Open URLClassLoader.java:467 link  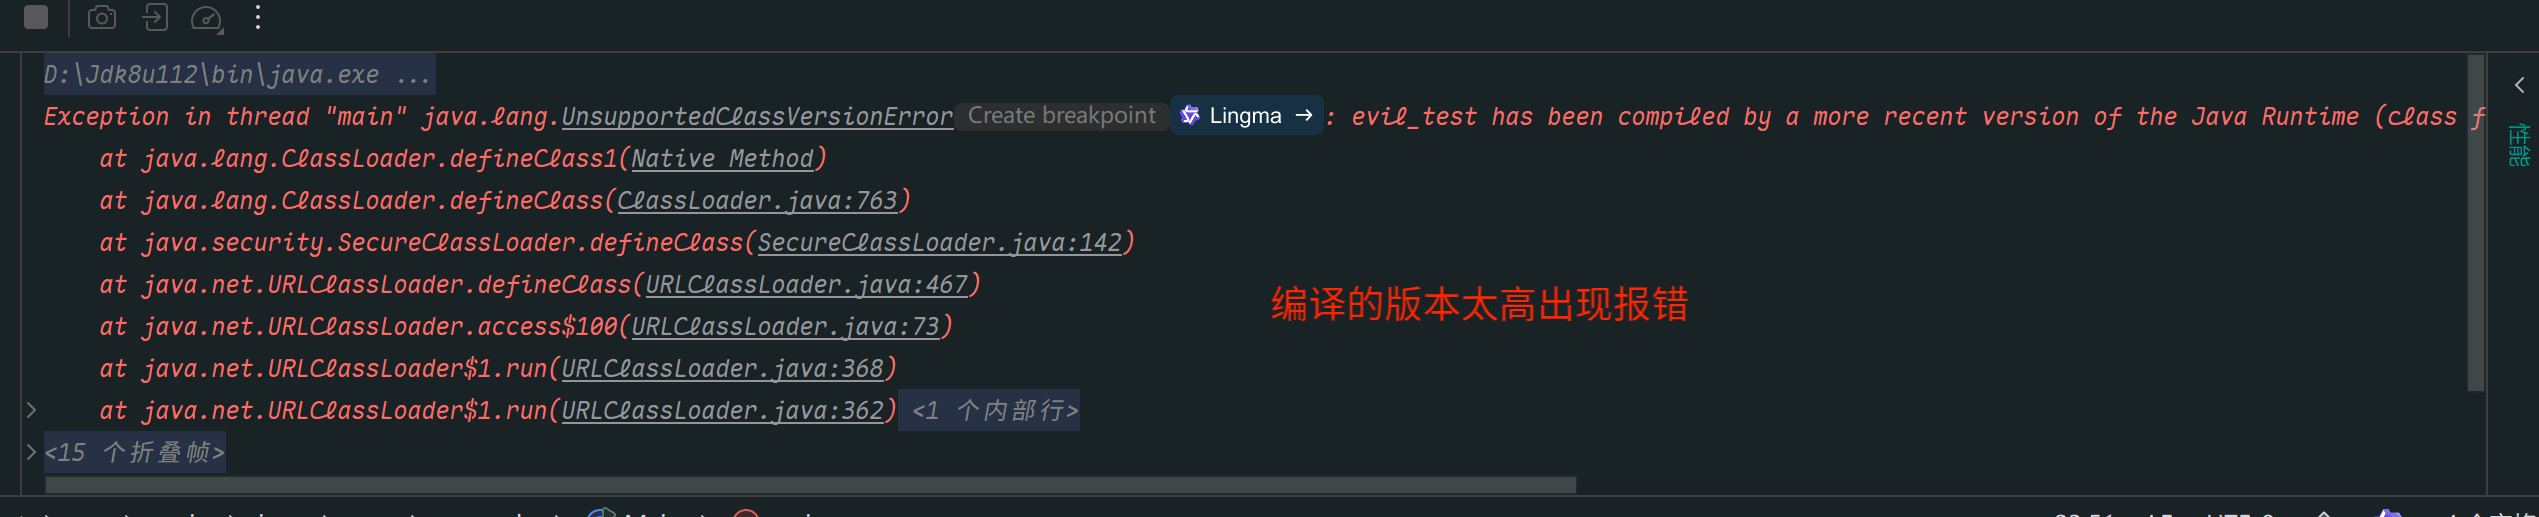[806, 285]
